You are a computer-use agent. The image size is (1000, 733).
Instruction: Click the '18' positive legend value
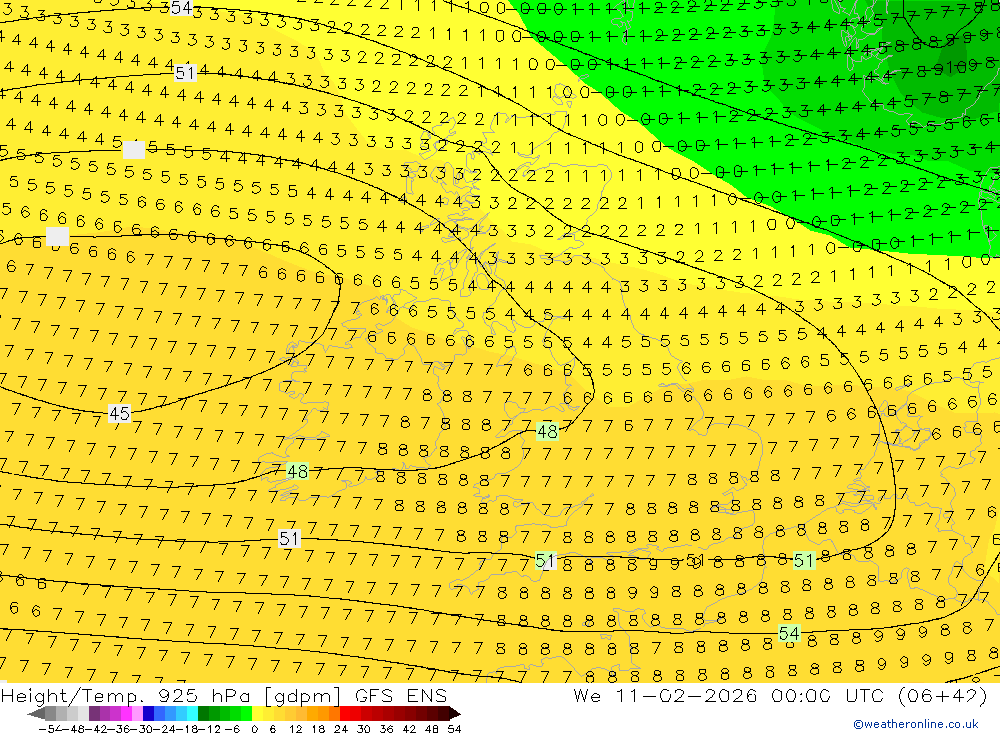pos(318,729)
